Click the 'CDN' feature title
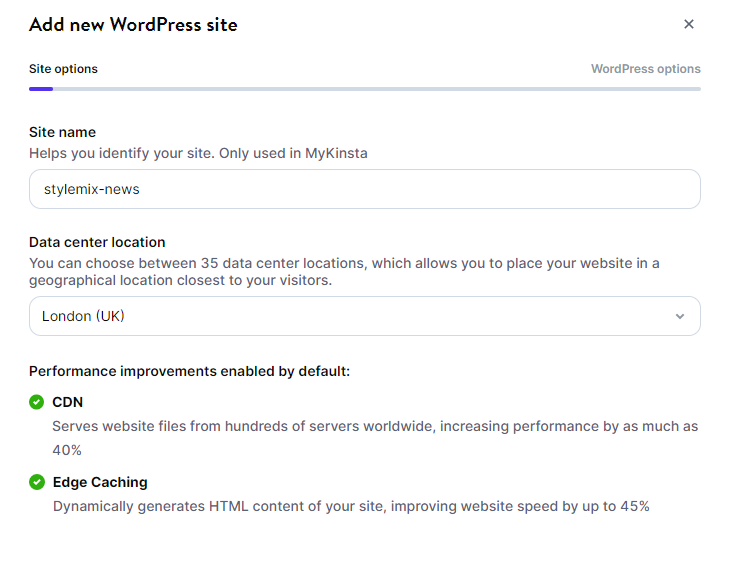Screen dimensions: 740x587 (x=67, y=402)
